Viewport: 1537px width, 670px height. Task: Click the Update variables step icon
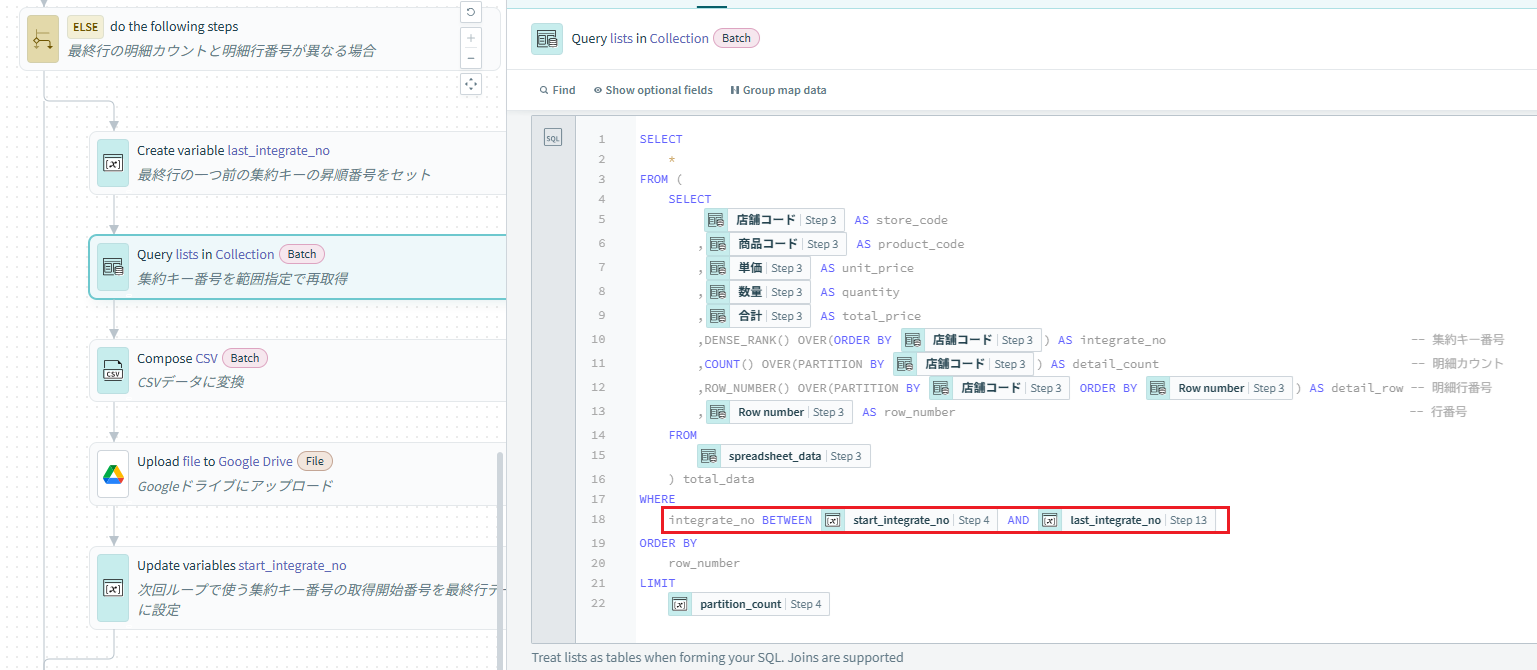pos(113,588)
